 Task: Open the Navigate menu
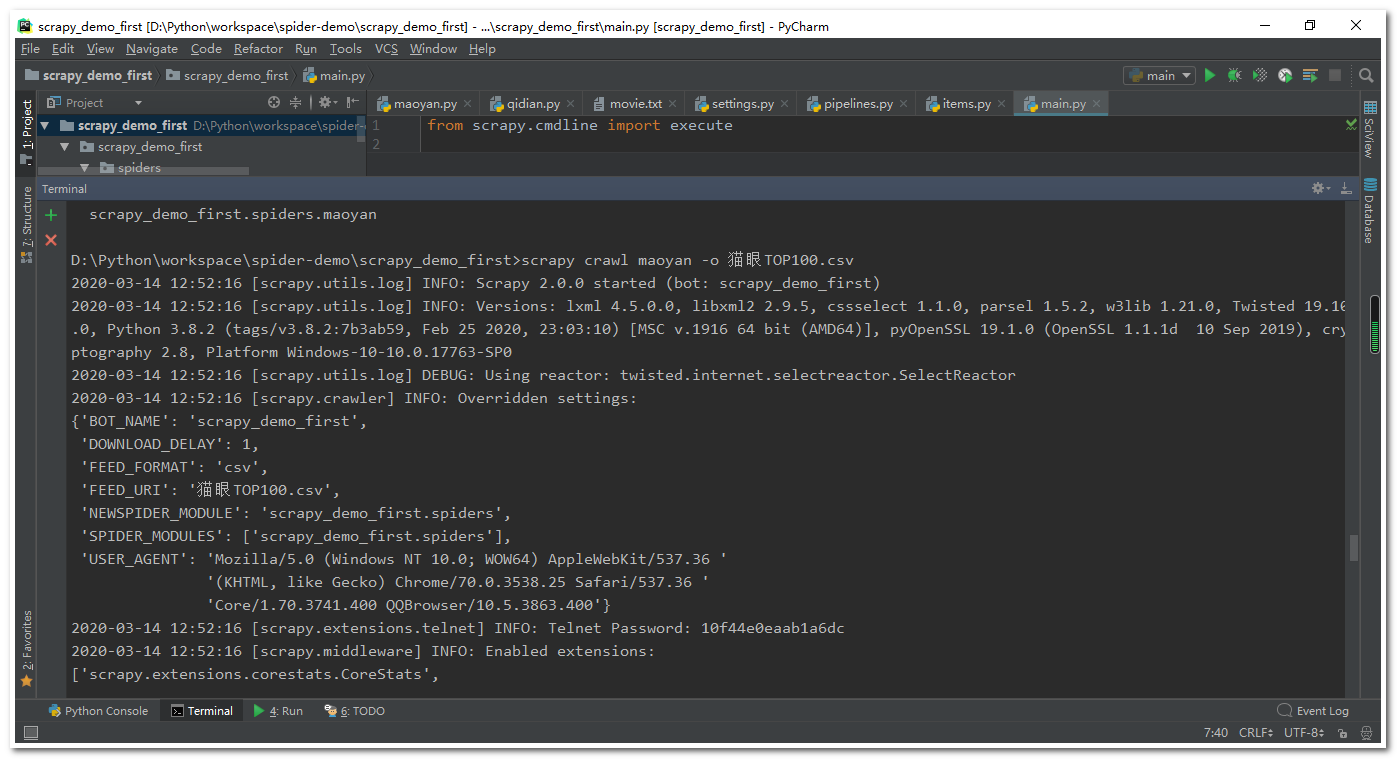[152, 49]
